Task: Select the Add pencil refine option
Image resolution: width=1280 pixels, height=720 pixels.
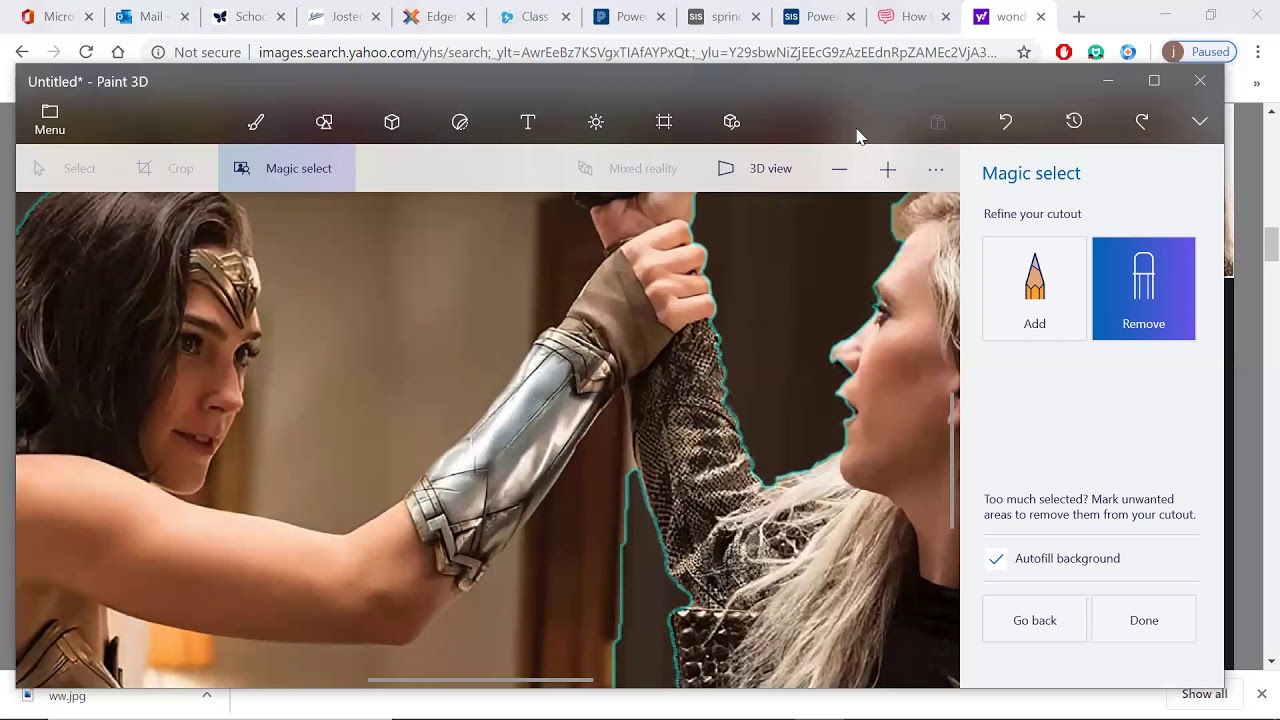Action: coord(1035,289)
